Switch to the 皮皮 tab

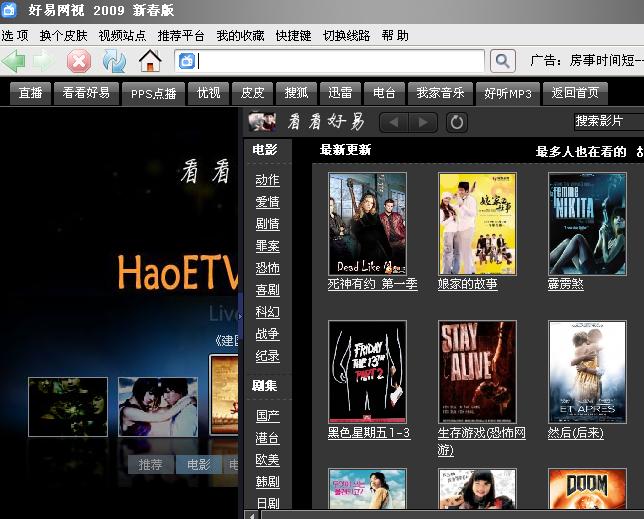click(x=252, y=93)
